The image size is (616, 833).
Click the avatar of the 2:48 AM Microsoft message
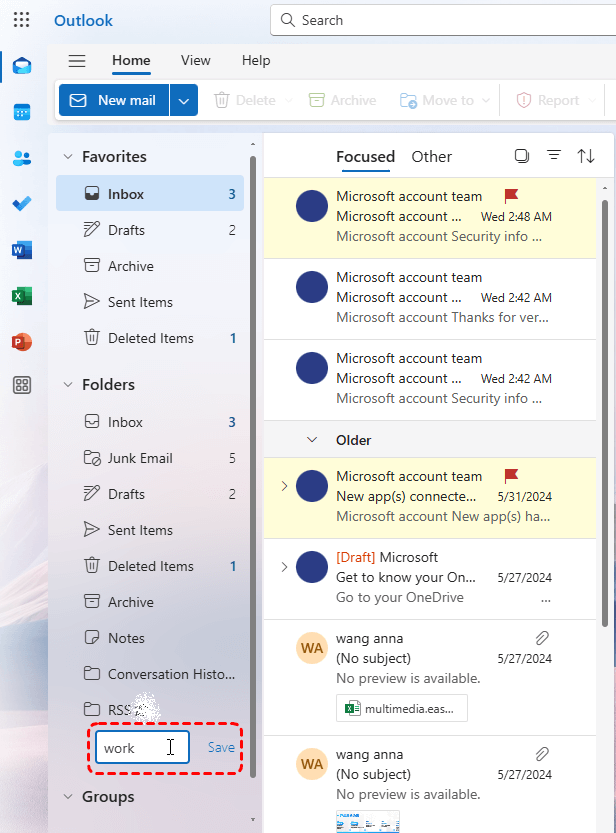pyautogui.click(x=312, y=206)
